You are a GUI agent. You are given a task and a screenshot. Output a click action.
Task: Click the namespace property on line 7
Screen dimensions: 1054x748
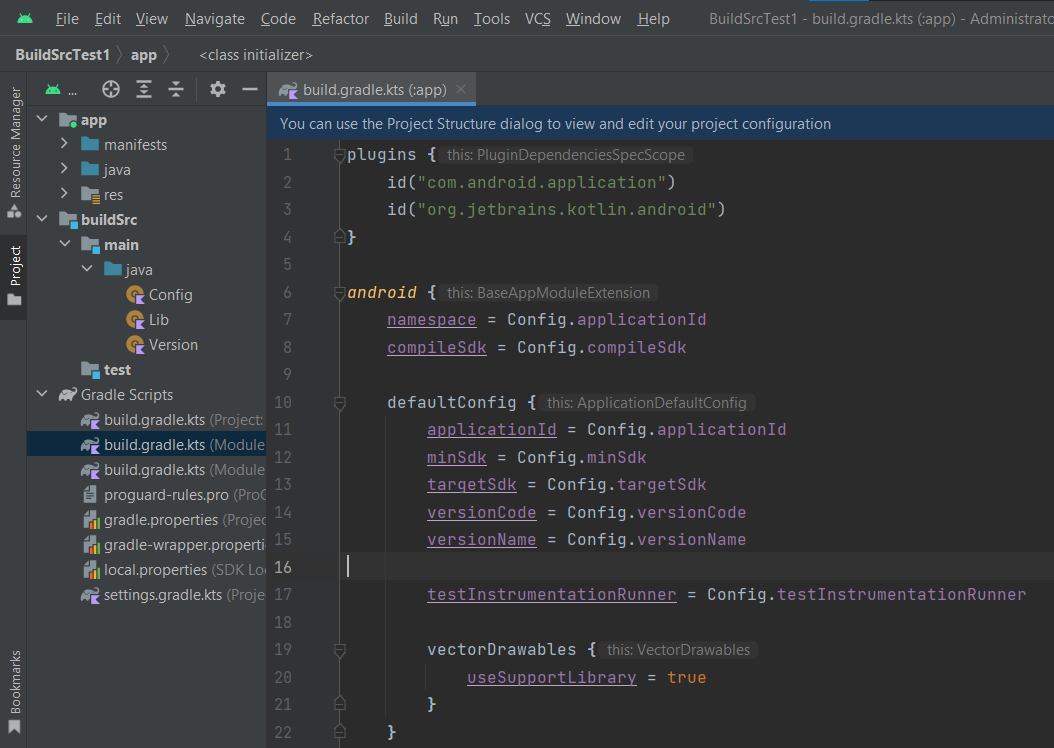[432, 320]
